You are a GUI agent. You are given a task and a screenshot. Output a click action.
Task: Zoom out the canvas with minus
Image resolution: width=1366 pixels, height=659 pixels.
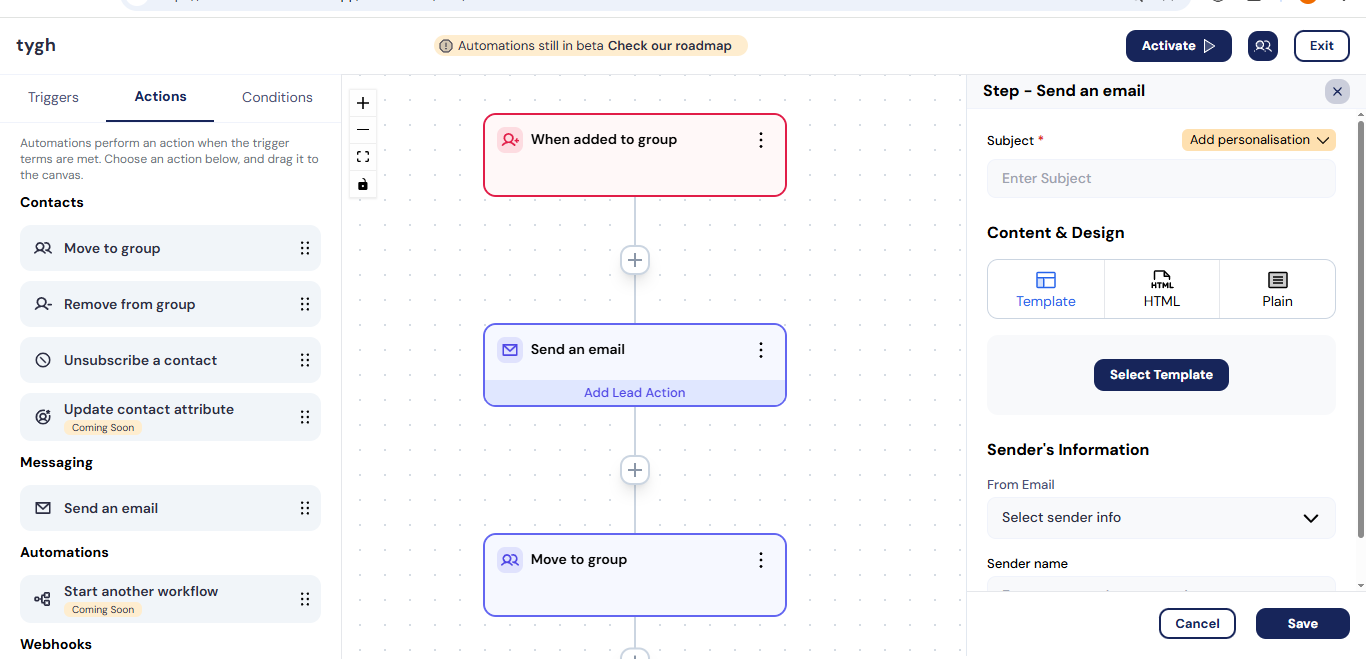click(x=363, y=130)
